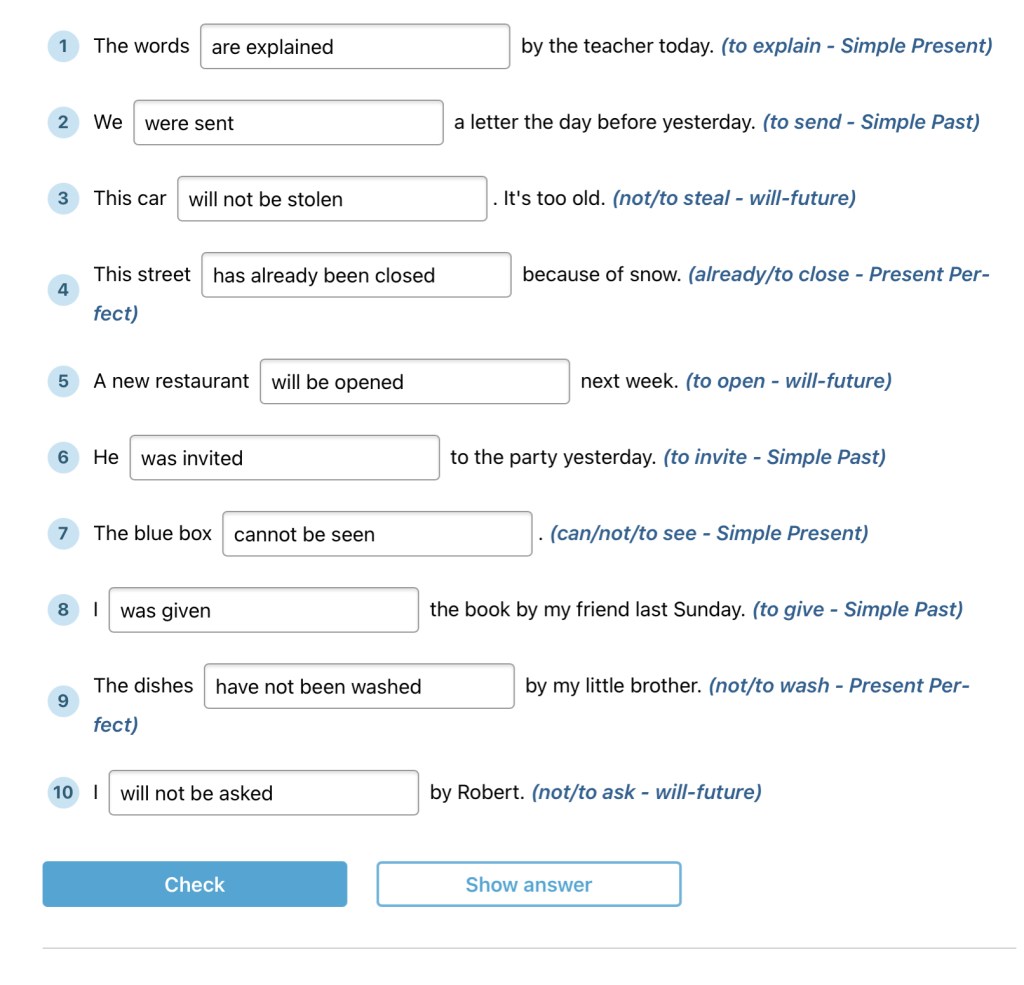
Task: Click the number 4 question badge
Action: pos(63,290)
